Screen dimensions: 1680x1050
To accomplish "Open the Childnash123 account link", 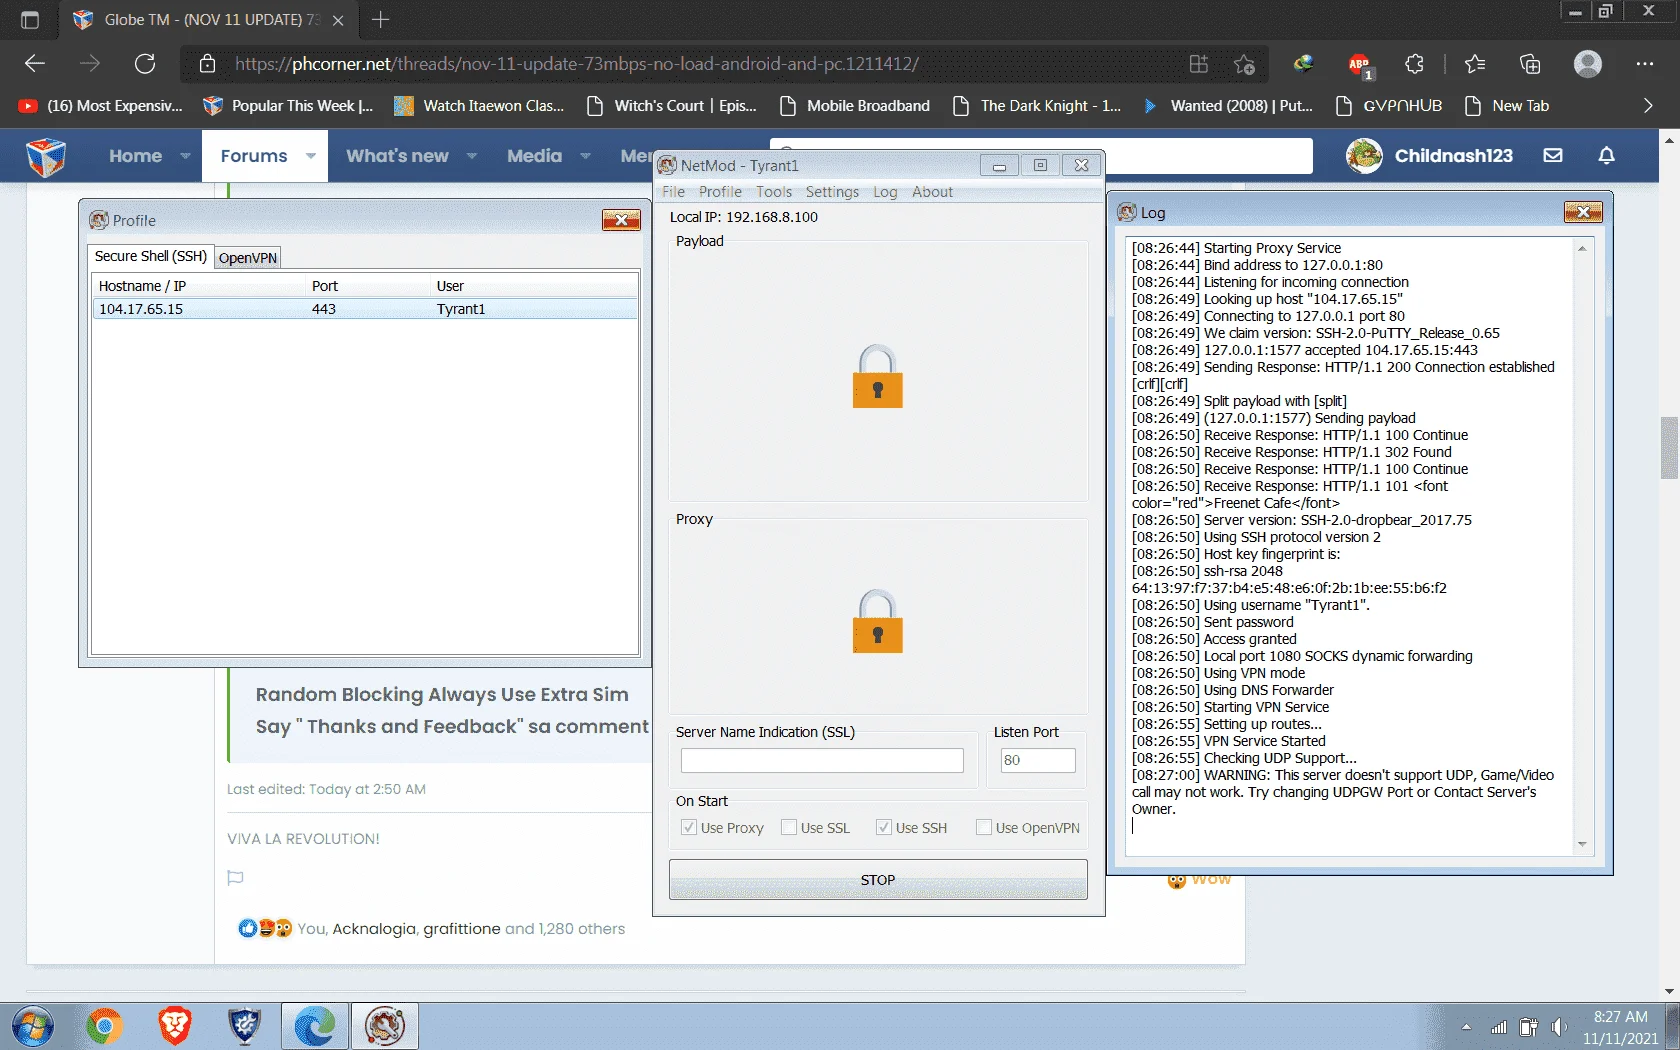I will tap(1453, 156).
